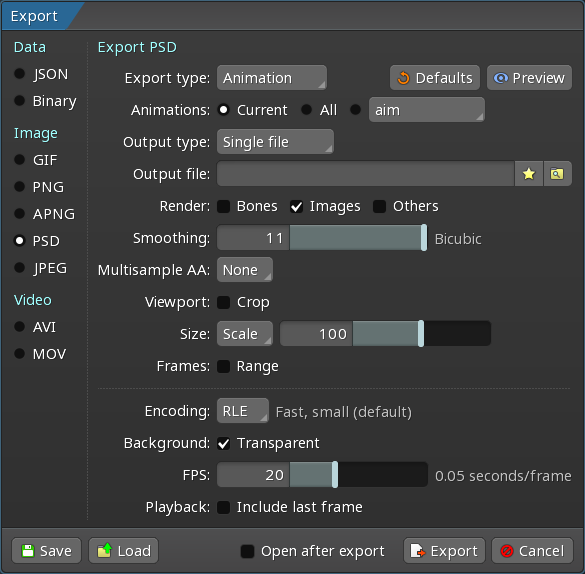Select the GIF image format
This screenshot has height=574, width=585.
point(36,160)
